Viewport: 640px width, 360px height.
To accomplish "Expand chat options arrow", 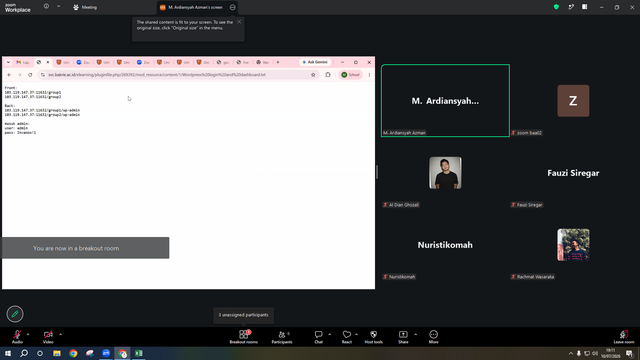I will pos(329,334).
